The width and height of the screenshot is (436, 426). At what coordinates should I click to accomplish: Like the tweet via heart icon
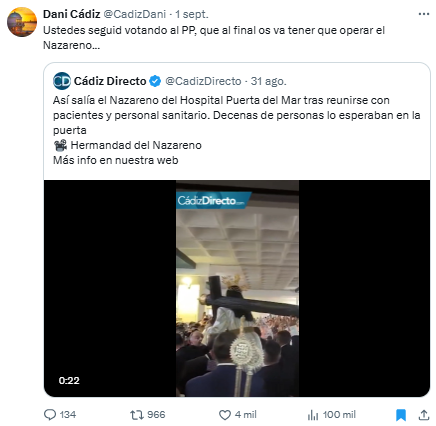pyautogui.click(x=225, y=415)
